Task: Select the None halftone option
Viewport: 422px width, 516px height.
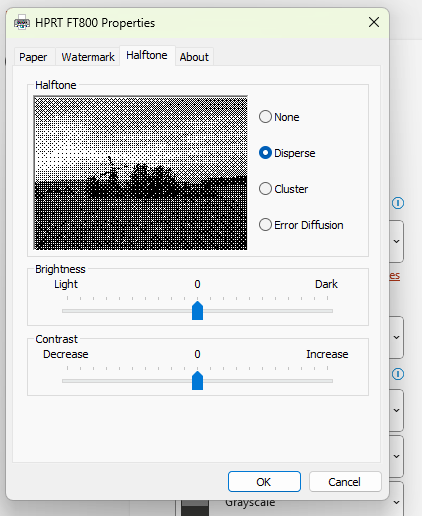Action: coord(279,117)
